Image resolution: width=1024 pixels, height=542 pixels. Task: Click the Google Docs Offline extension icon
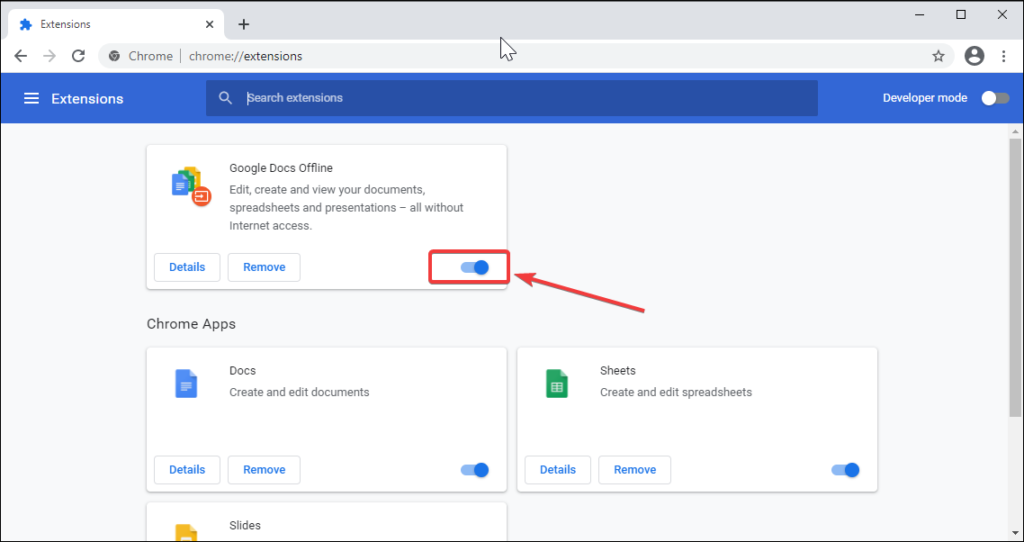(x=191, y=187)
